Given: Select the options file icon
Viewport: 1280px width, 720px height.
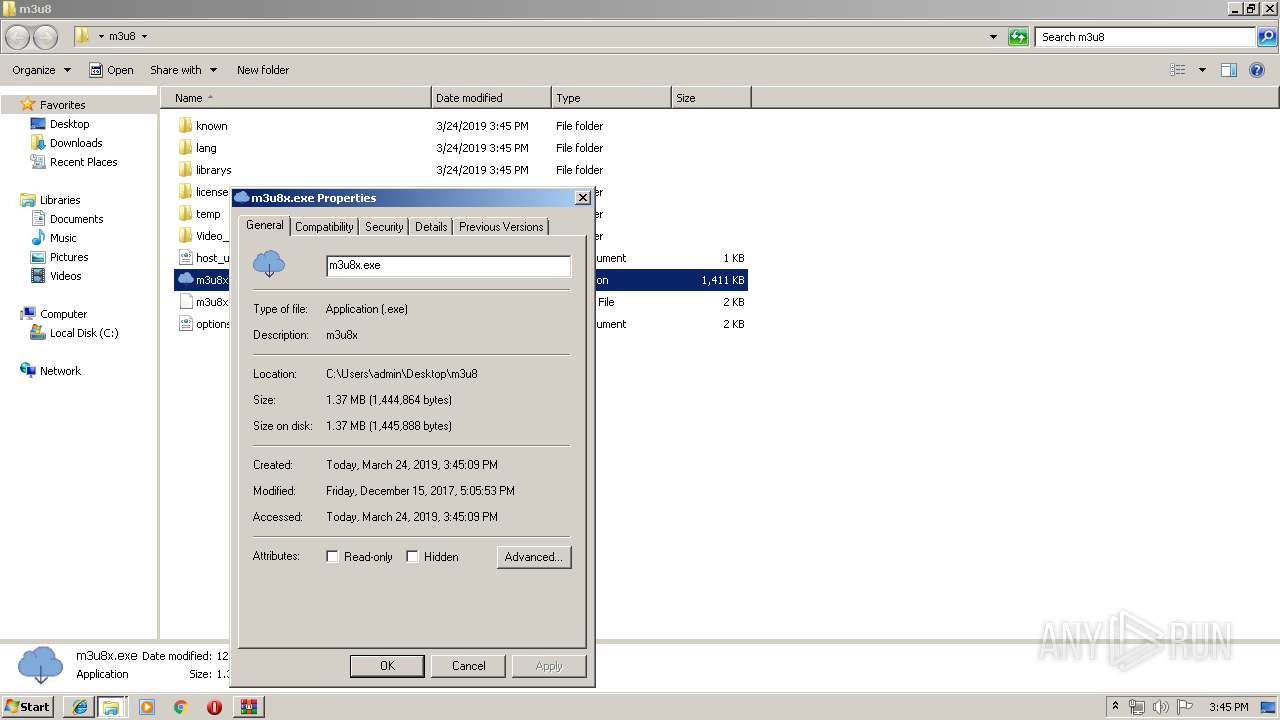Looking at the screenshot, I should 185,324.
